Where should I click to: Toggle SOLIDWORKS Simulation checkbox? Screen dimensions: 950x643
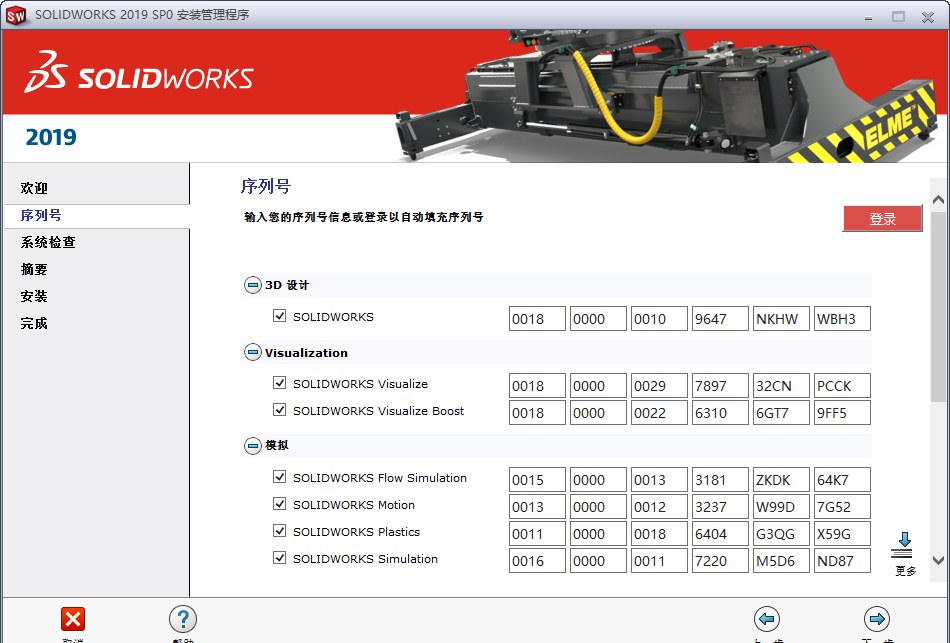coord(279,558)
